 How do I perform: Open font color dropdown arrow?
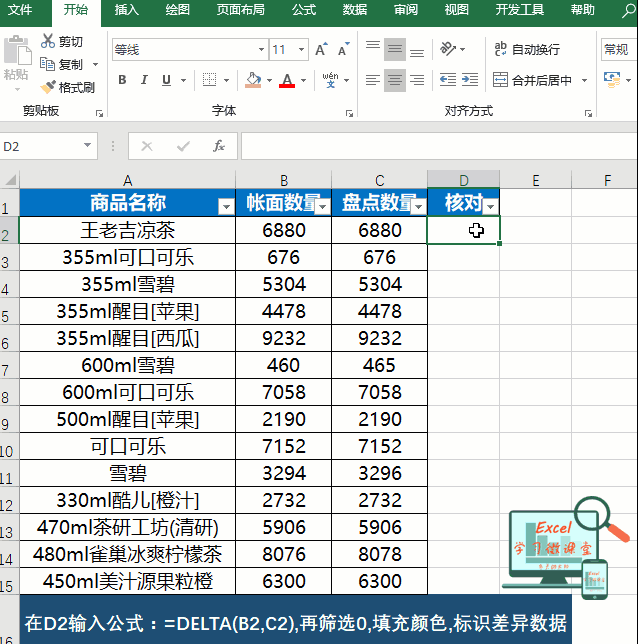tap(304, 80)
